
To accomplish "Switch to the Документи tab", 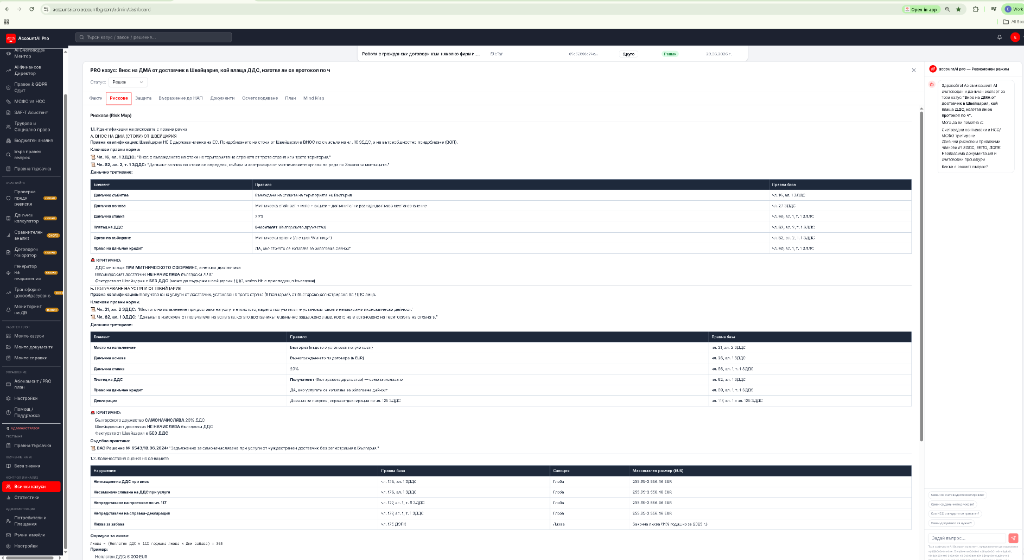I will 222,98.
